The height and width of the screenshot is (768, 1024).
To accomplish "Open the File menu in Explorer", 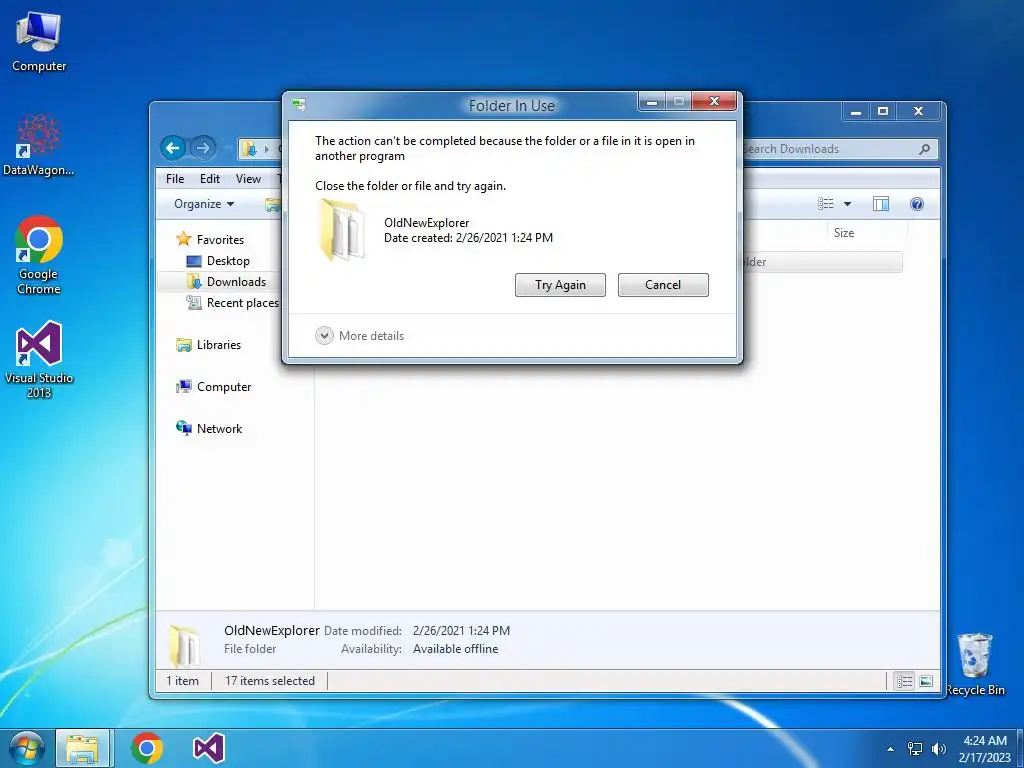I will 175,178.
